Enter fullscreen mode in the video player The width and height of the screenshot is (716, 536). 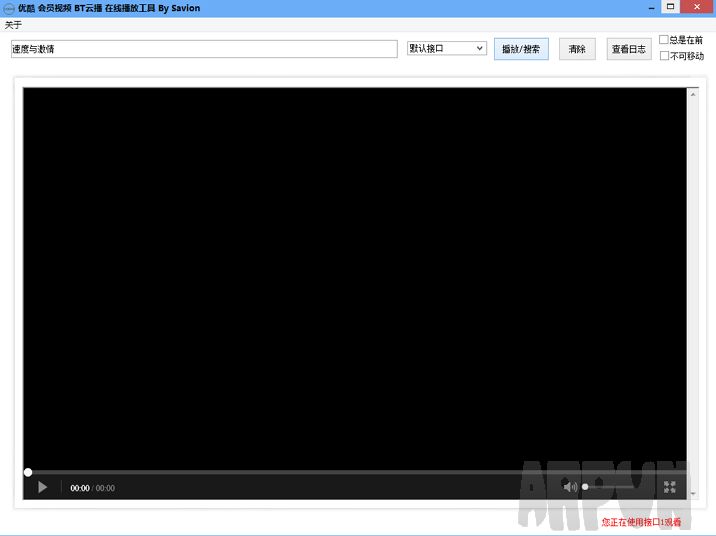[x=670, y=487]
